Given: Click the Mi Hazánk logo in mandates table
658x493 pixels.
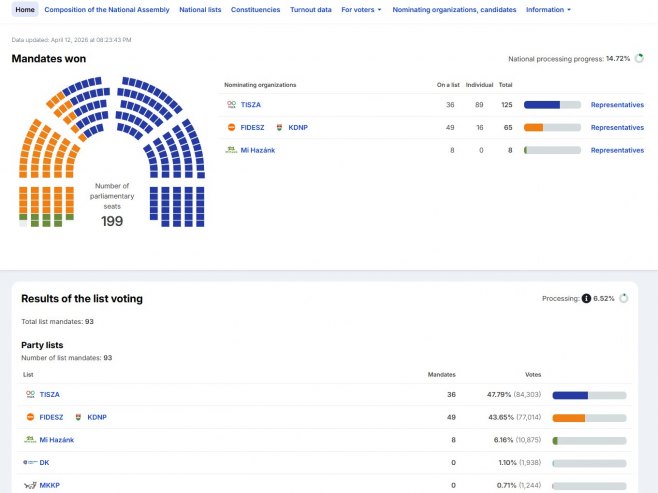Looking at the screenshot, I should pos(231,150).
